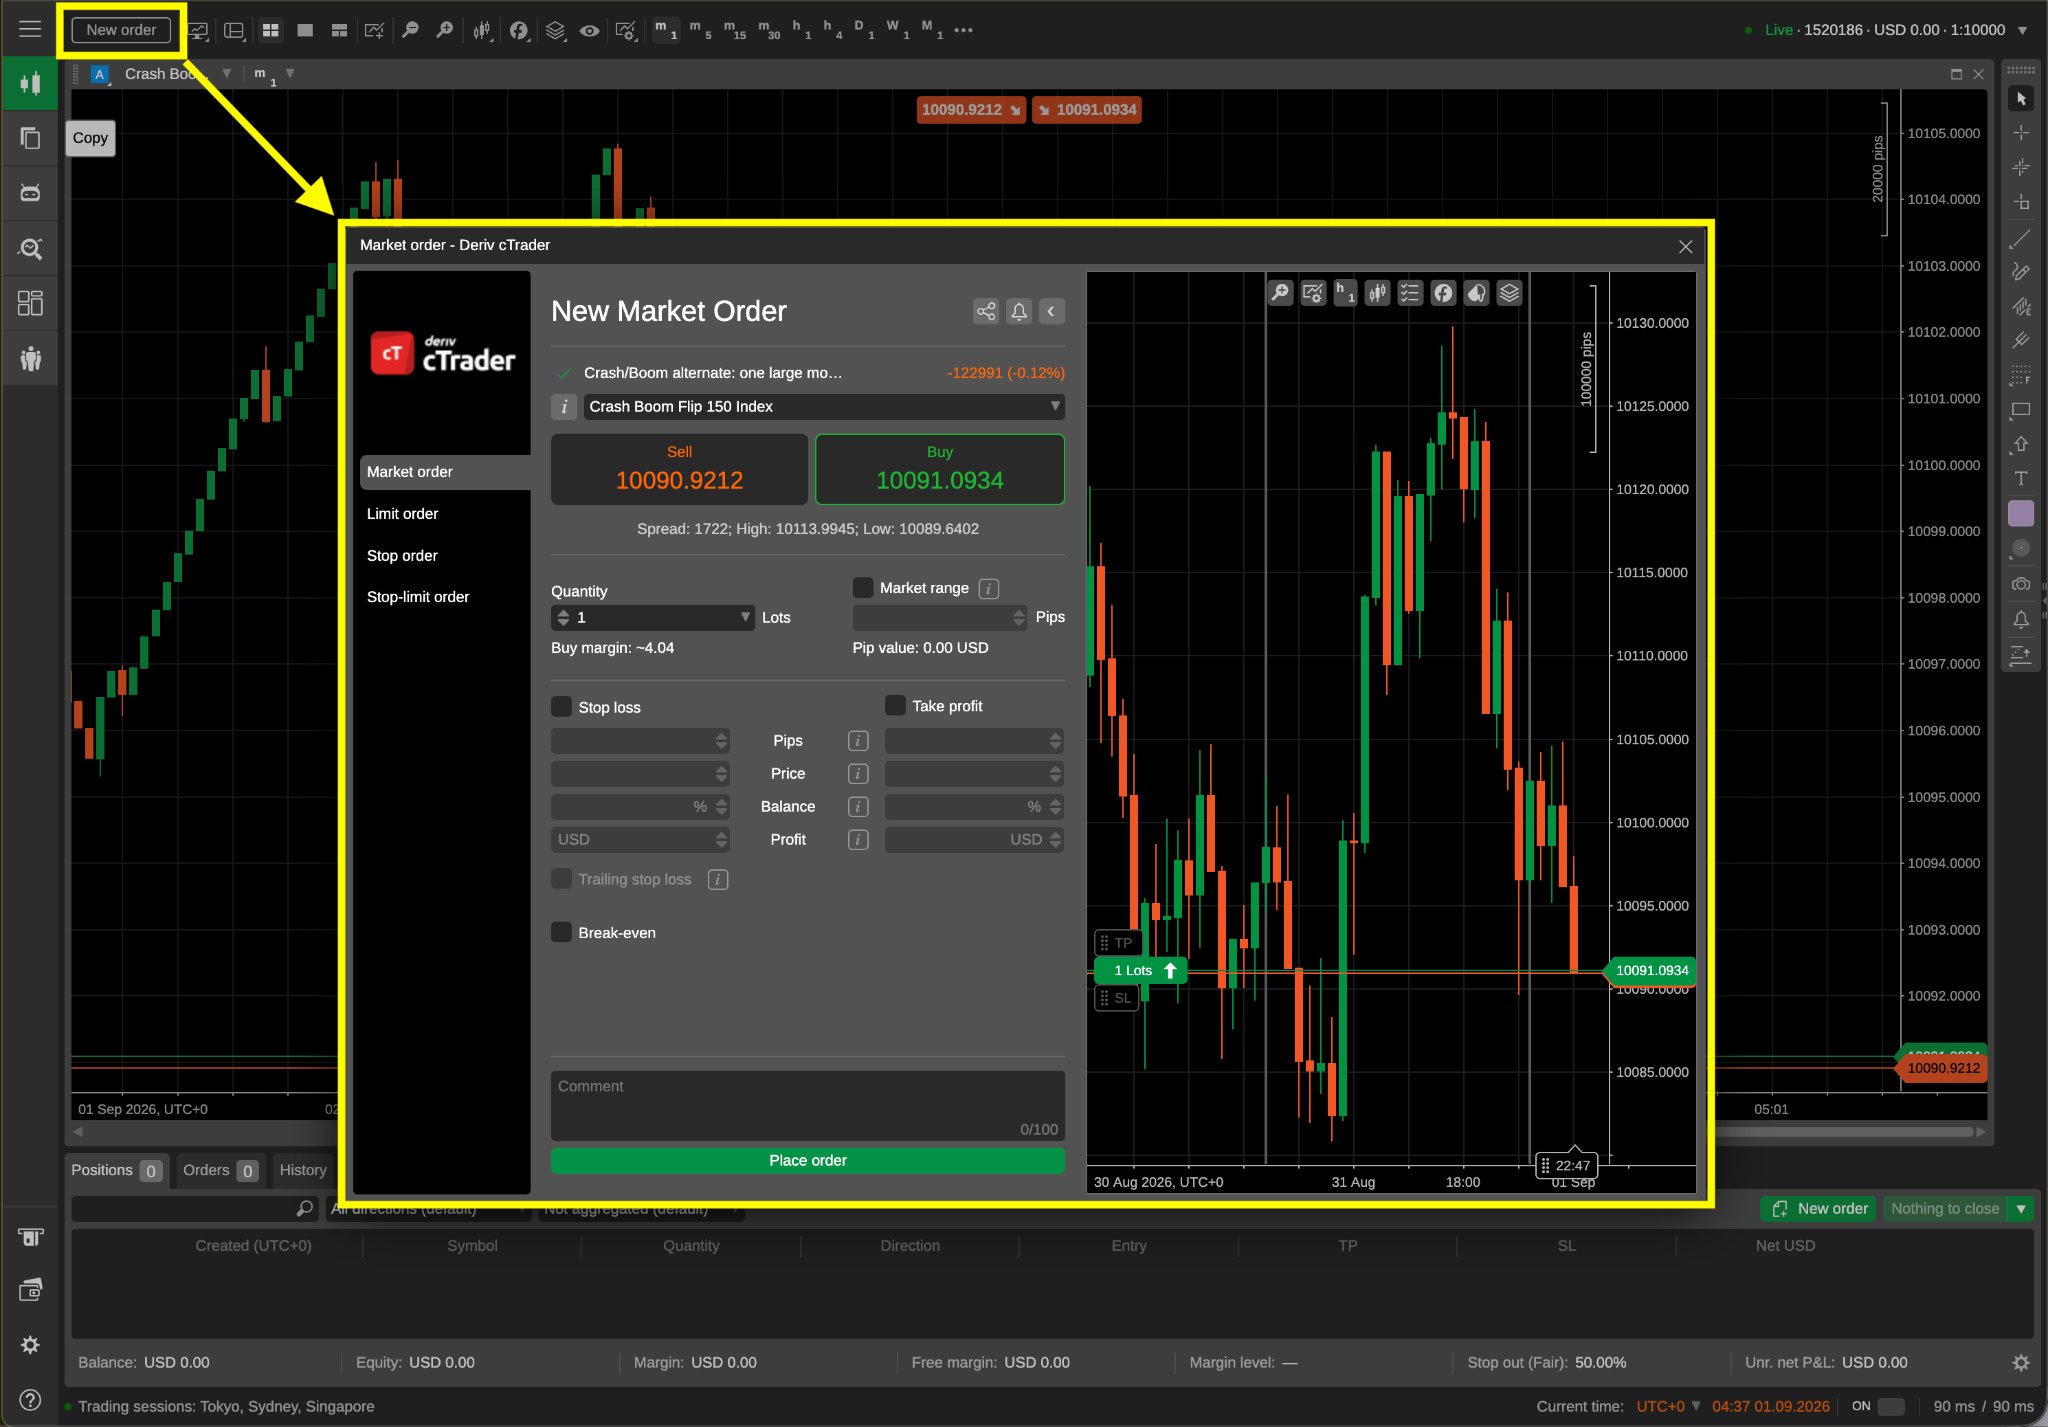Viewport: 2048px width, 1427px height.
Task: Click the Comment text field
Action: (808, 1106)
